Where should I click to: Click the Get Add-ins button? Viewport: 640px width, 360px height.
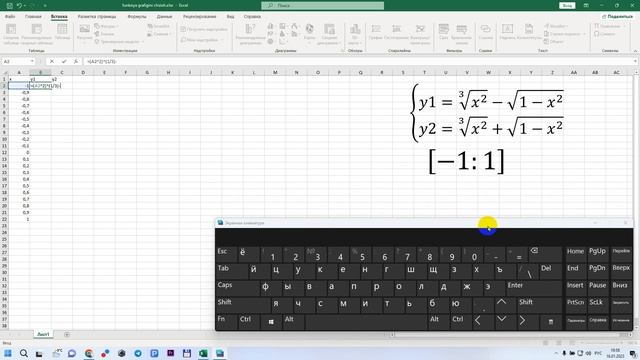(204, 29)
